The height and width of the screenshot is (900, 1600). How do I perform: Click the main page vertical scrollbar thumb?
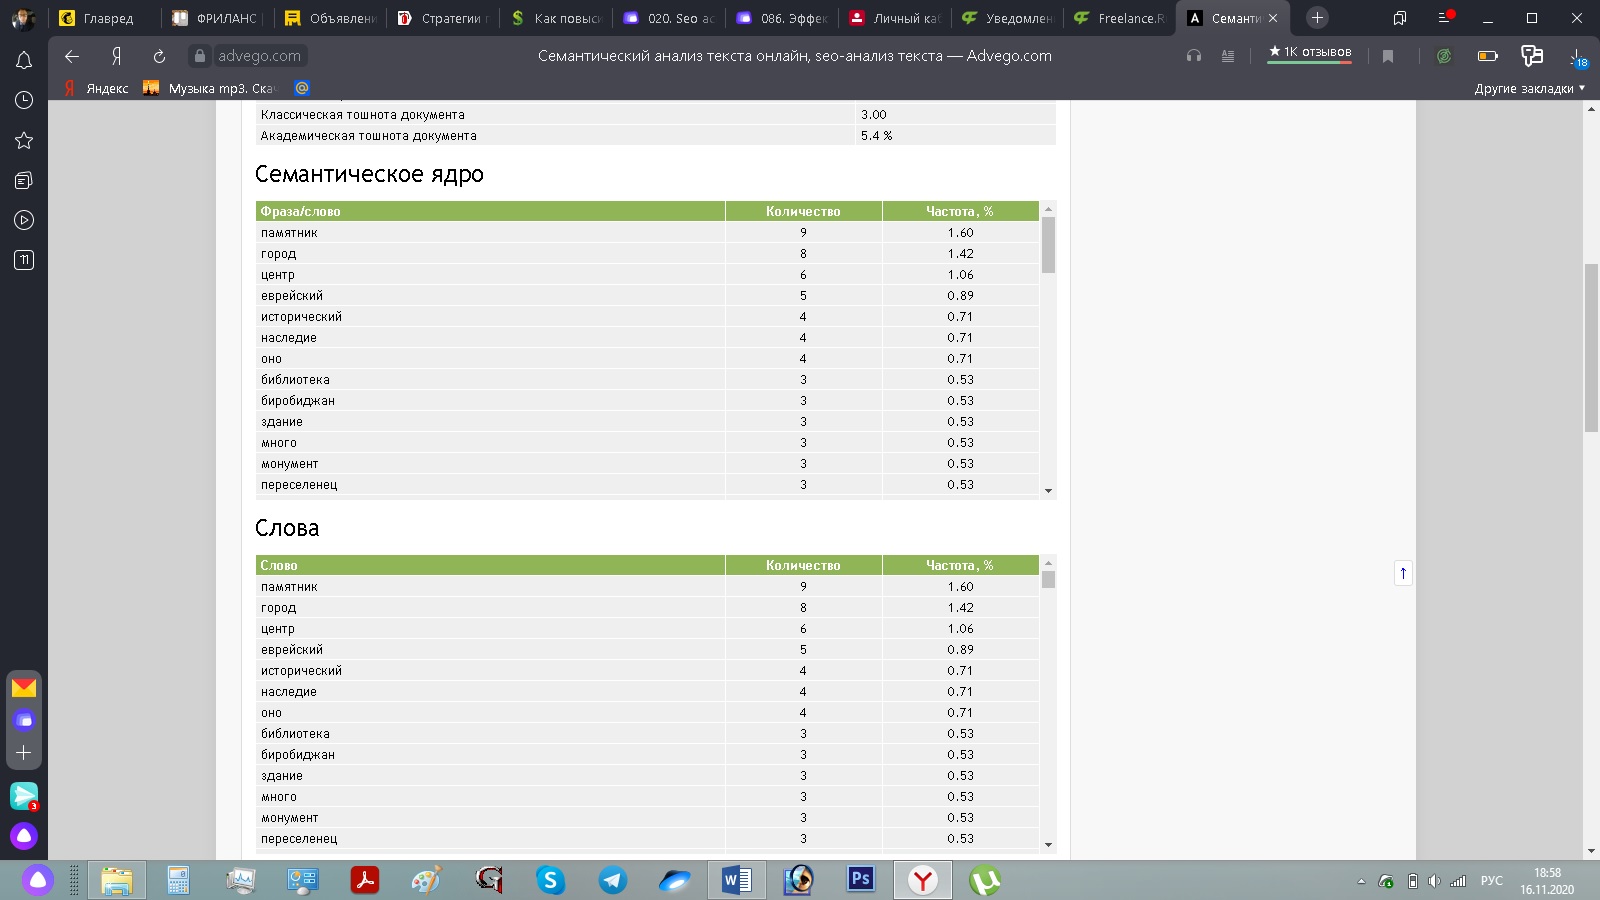point(1591,348)
